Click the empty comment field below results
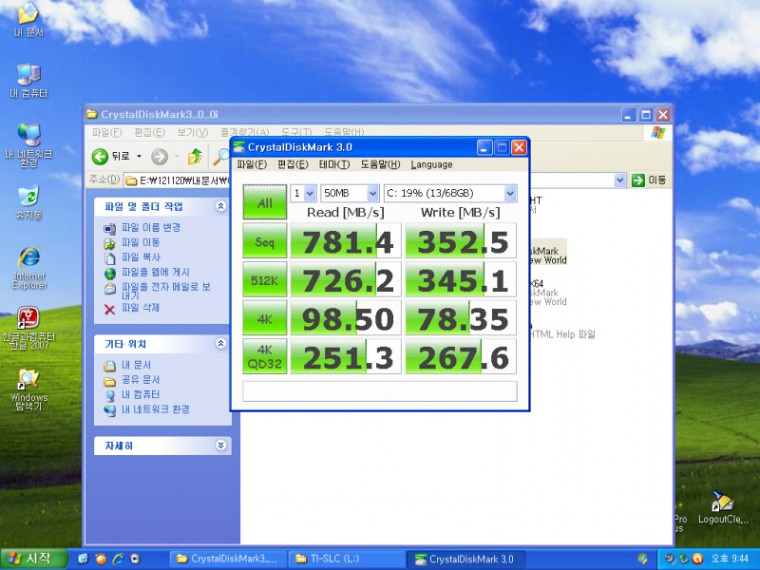Screen dimensions: 760x570 pos(380,391)
